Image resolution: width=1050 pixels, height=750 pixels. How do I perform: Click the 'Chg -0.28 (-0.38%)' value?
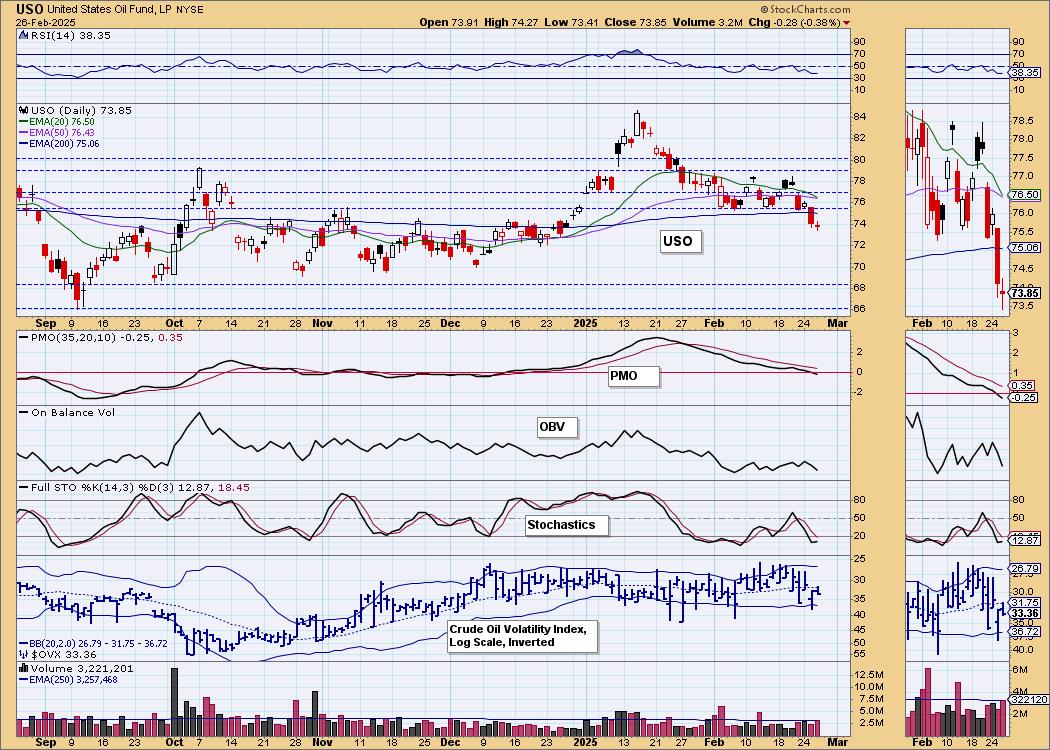coord(794,22)
